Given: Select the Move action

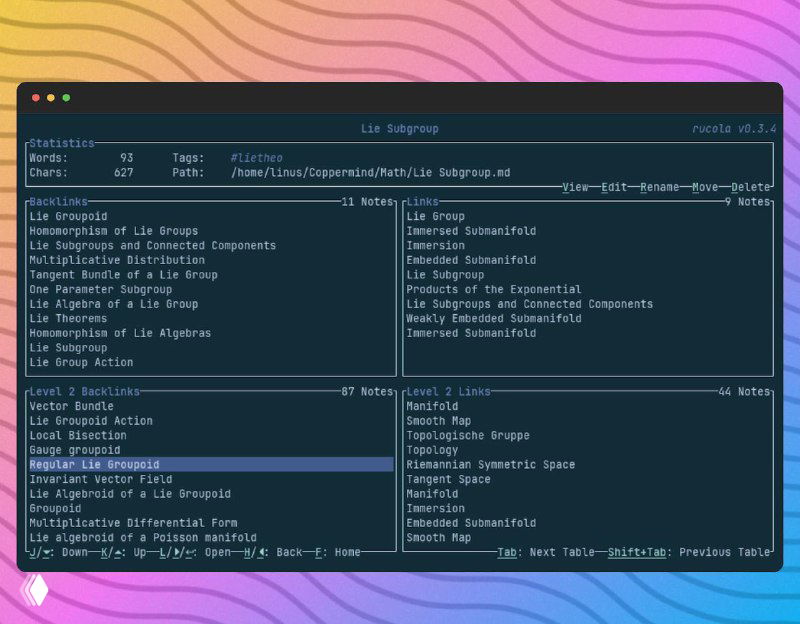Looking at the screenshot, I should pos(705,187).
